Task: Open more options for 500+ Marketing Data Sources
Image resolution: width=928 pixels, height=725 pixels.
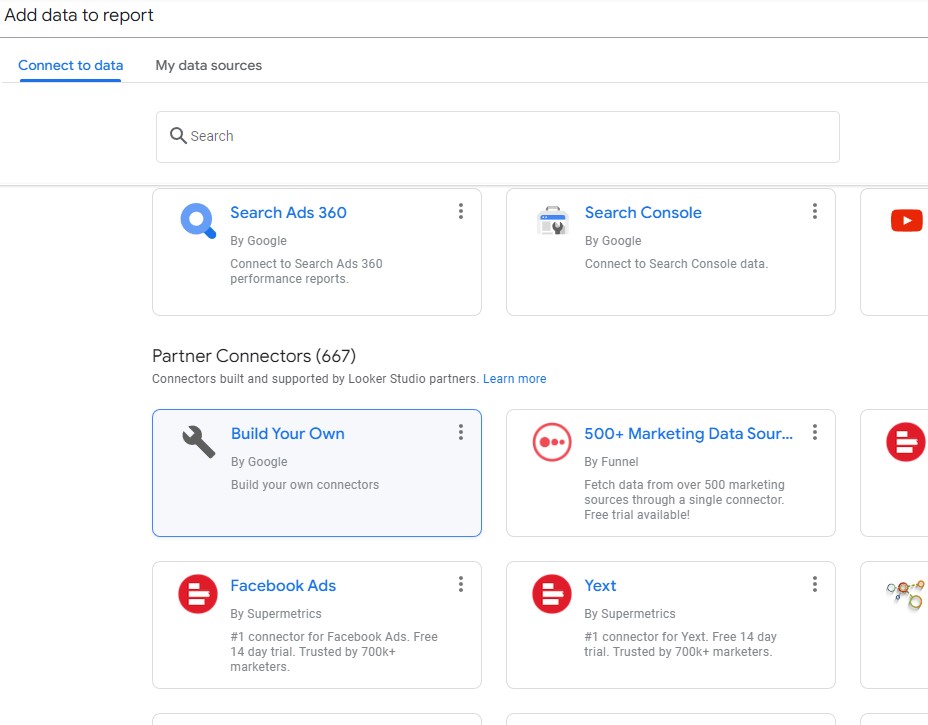Action: coord(815,432)
